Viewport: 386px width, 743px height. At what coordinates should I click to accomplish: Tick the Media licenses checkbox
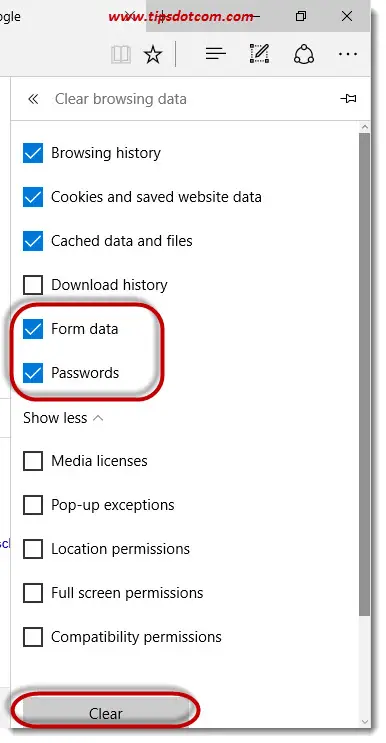(x=33, y=461)
